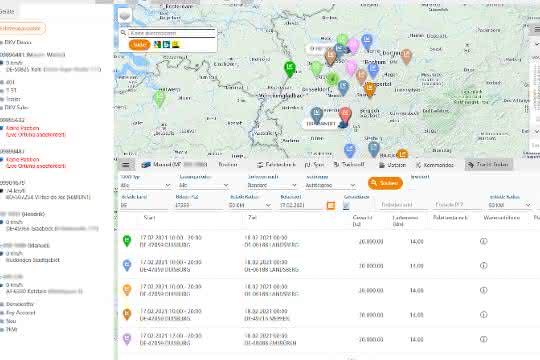Select the Google Maps provider icon
This screenshot has height=360, width=540.
[157, 44]
